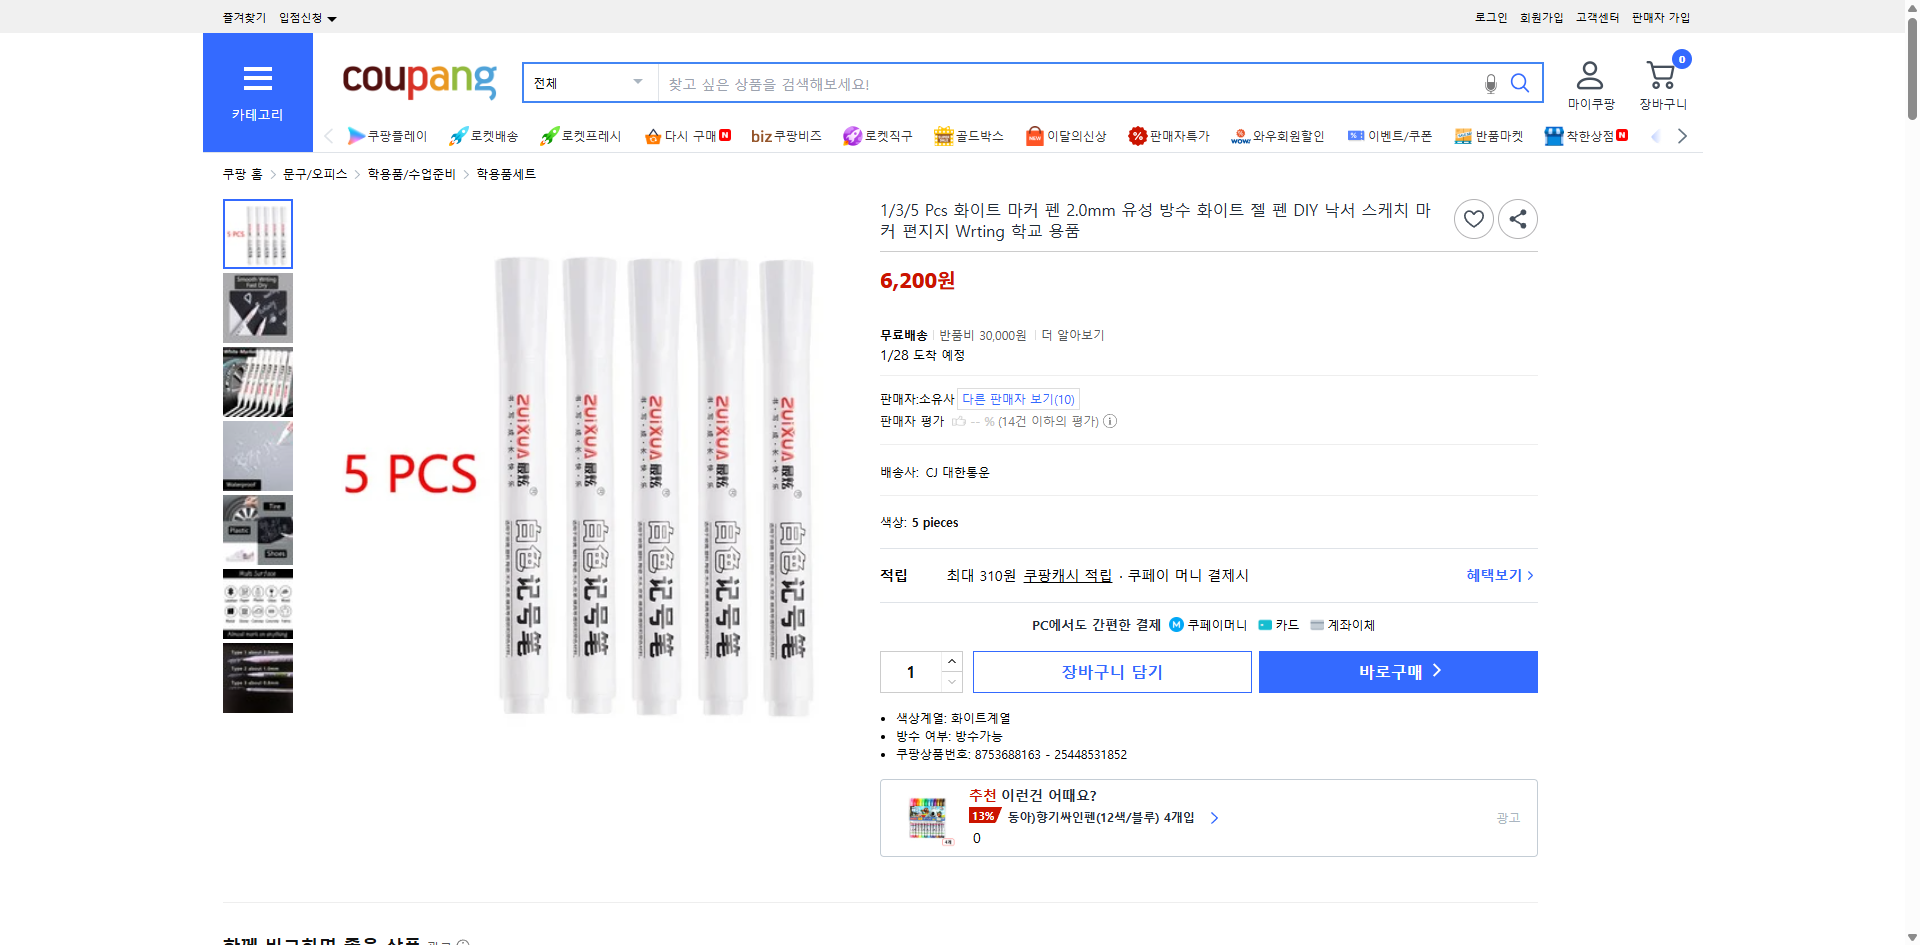Click the seller rating info tooltip icon
Image resolution: width=1920 pixels, height=945 pixels.
(x=1109, y=421)
